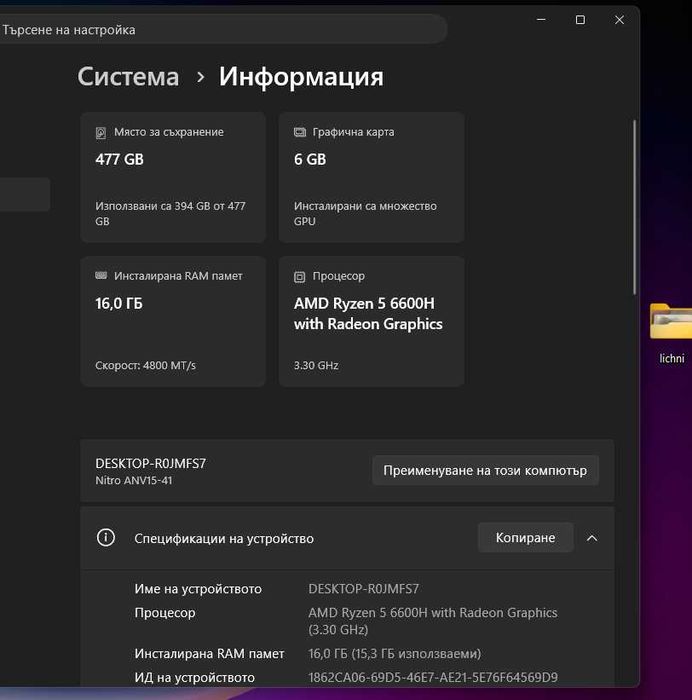Open the lichni folder on desktop
692x700 pixels.
point(671,333)
